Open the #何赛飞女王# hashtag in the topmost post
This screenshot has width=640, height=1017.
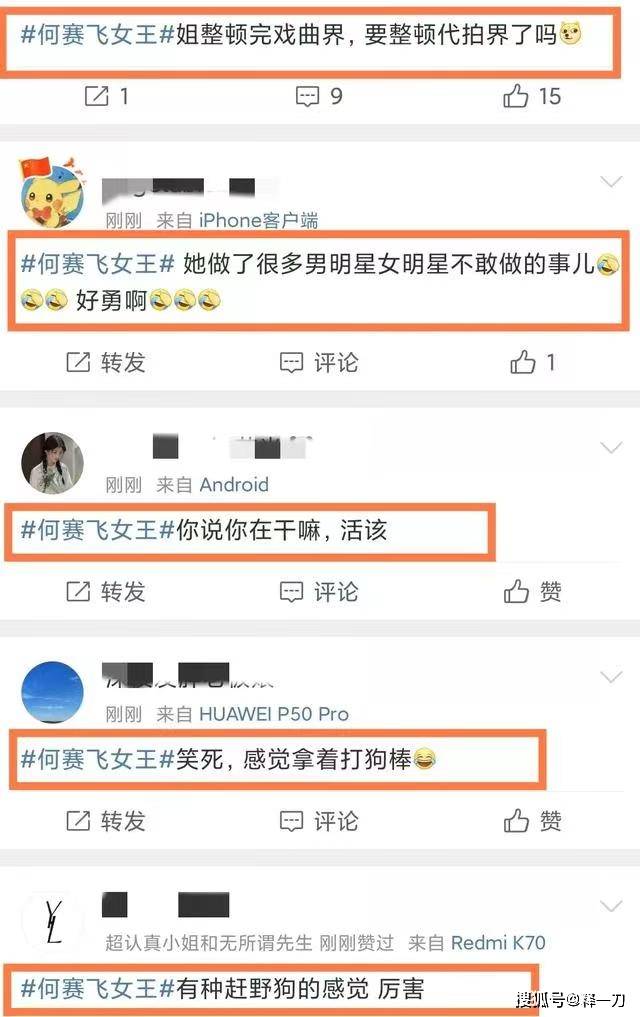[x=98, y=34]
